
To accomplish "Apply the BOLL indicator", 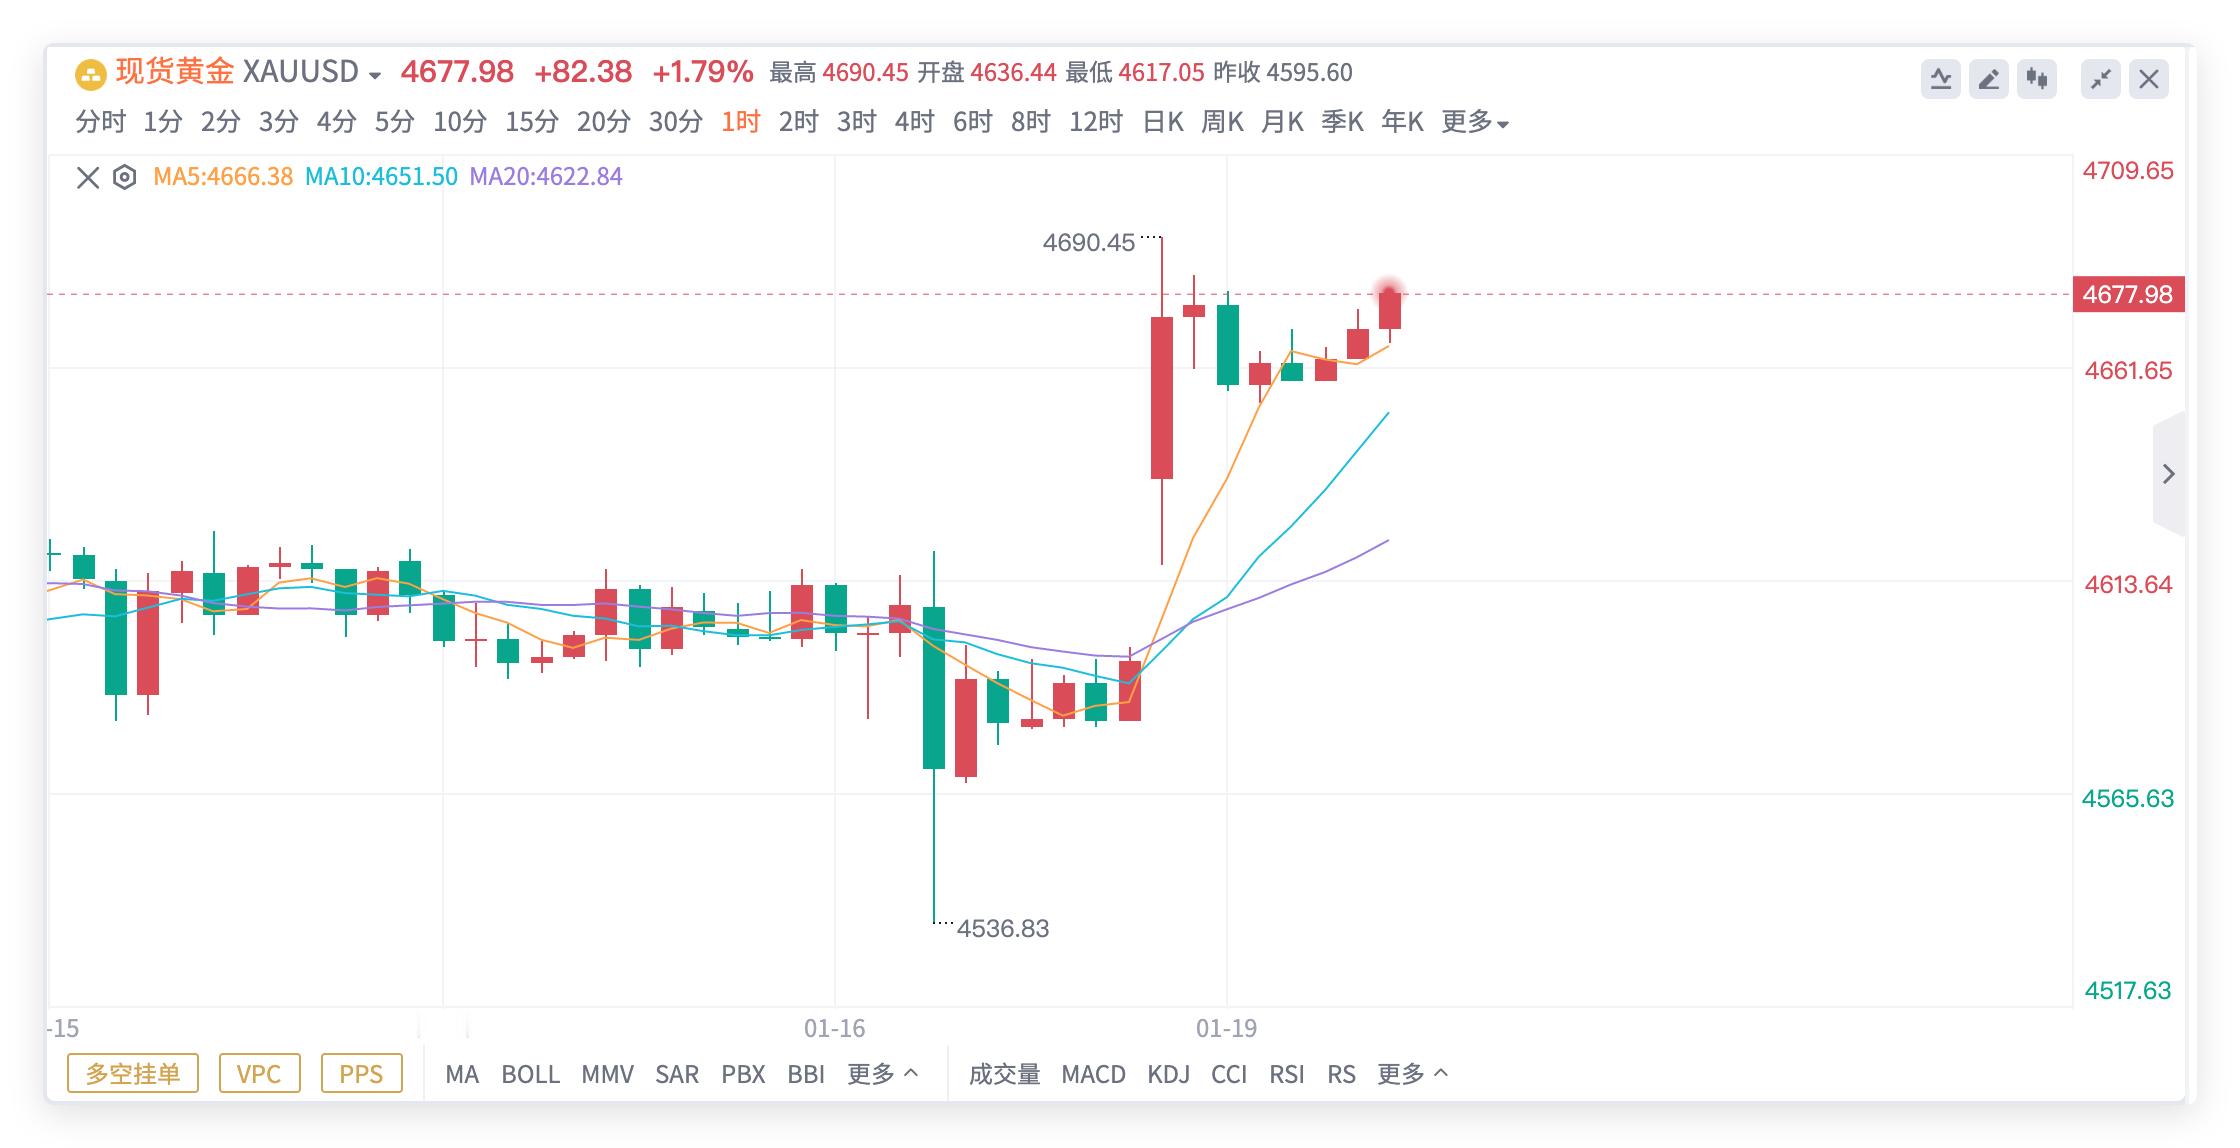I will (x=533, y=1074).
